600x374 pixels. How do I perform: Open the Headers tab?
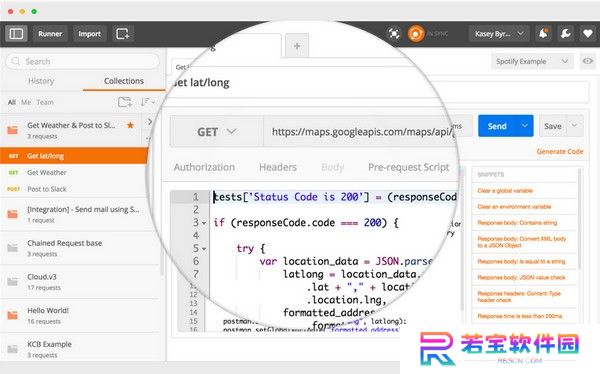pos(278,167)
